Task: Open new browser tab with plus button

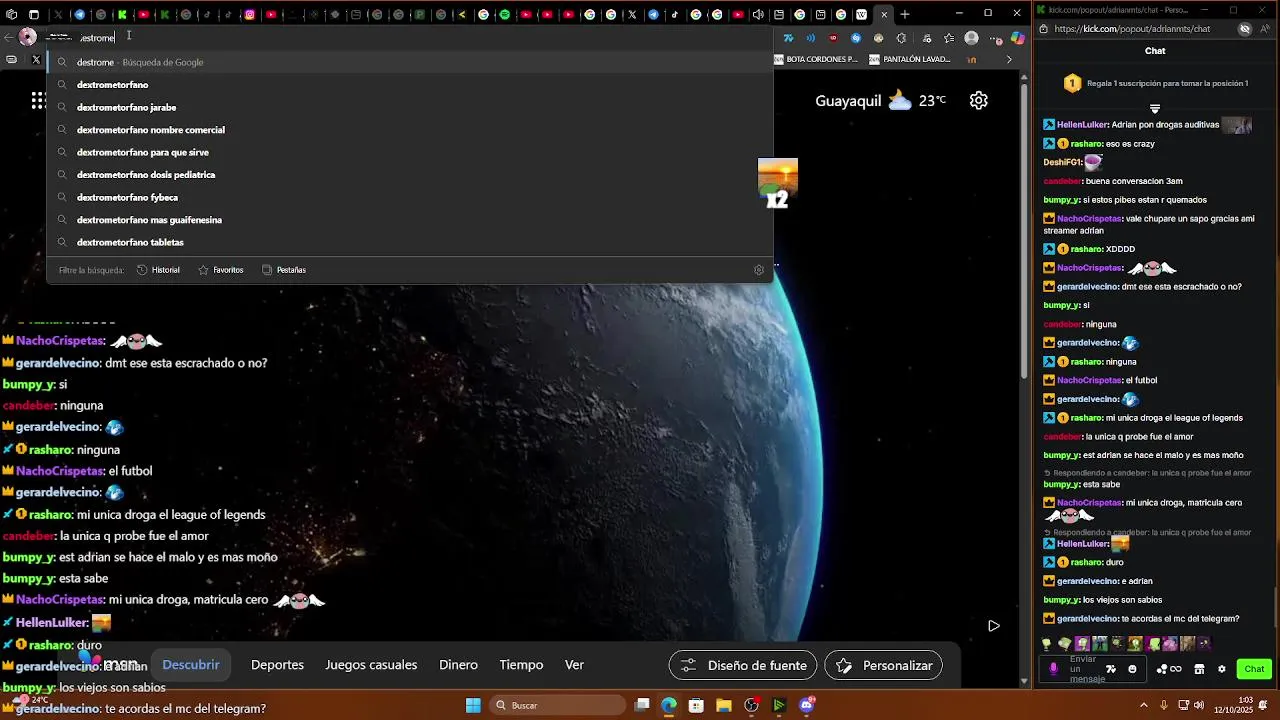Action: coord(905,14)
